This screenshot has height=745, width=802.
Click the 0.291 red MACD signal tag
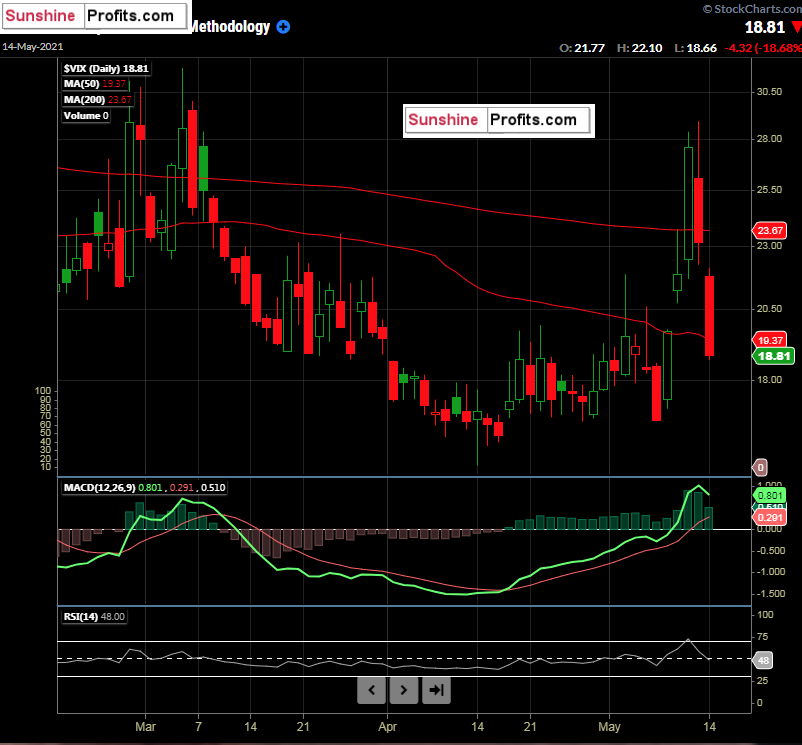coord(769,517)
